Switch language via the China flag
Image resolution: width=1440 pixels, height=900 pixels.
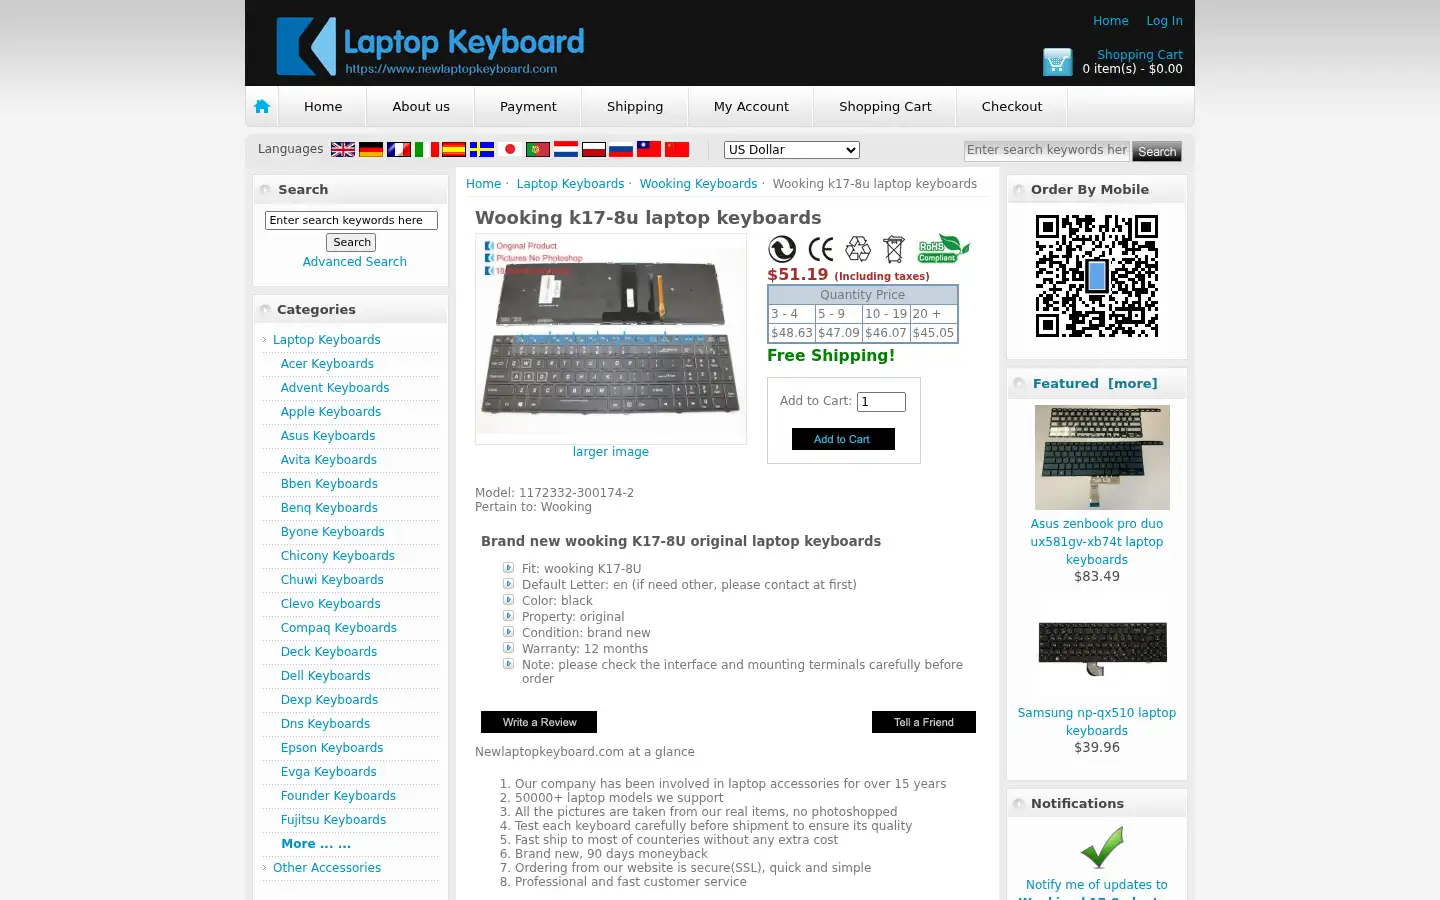pyautogui.click(x=677, y=149)
